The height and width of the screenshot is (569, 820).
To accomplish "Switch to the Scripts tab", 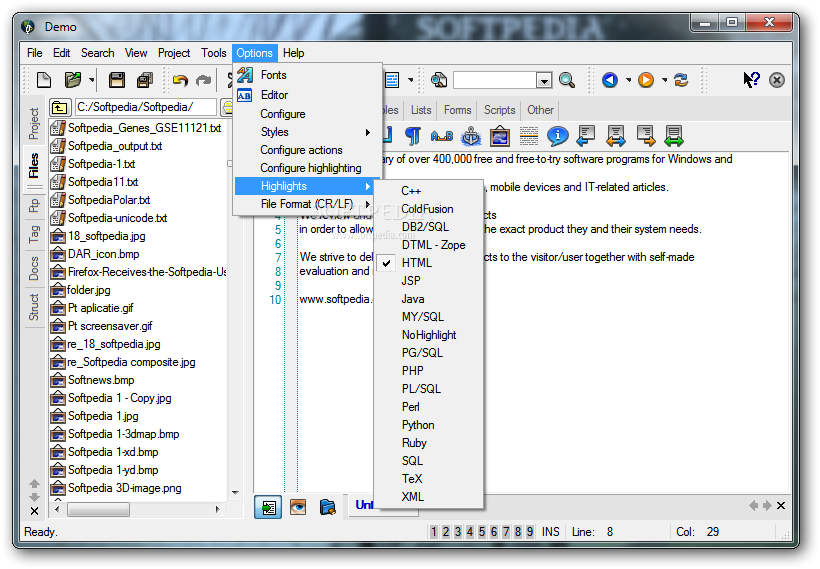I will [x=499, y=110].
